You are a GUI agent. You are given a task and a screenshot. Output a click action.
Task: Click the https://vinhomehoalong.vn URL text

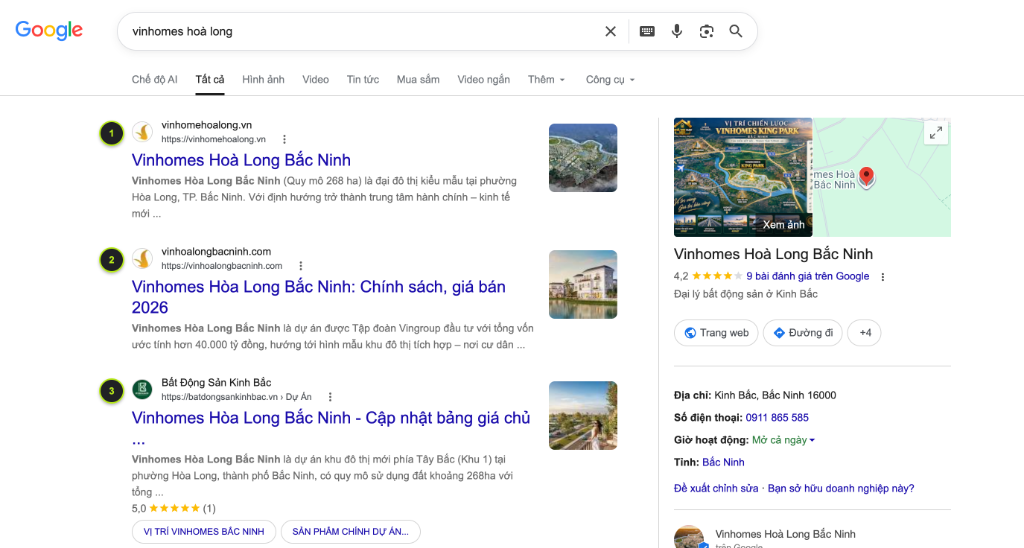[214, 139]
